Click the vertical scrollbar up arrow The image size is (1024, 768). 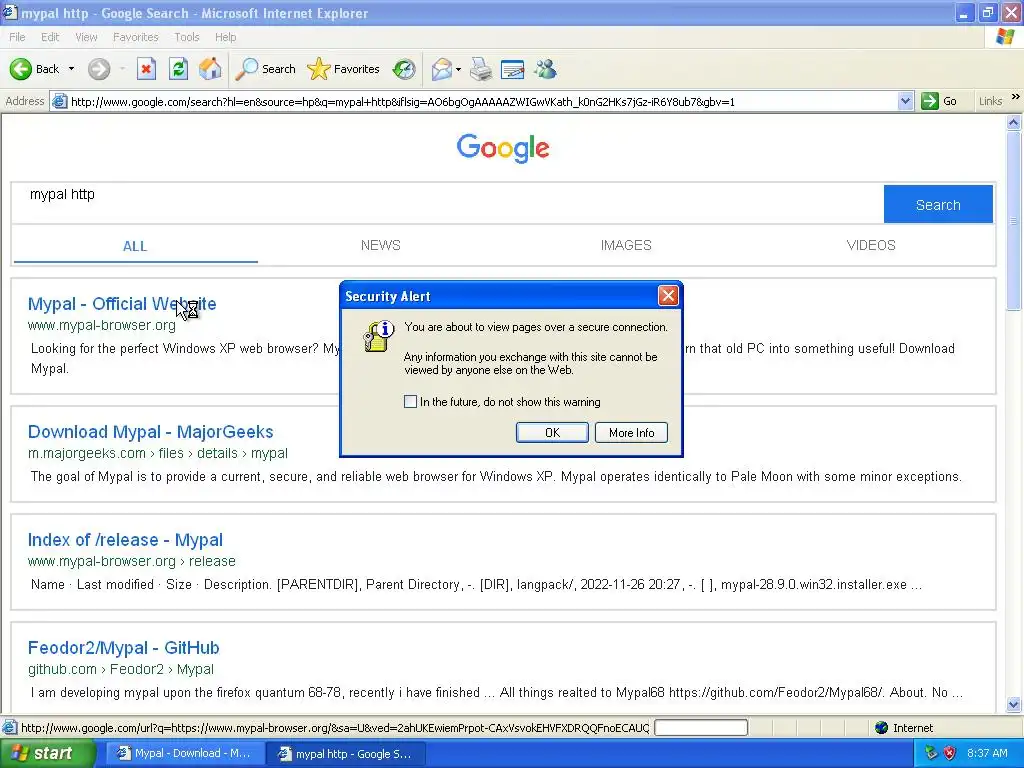pos(1014,122)
